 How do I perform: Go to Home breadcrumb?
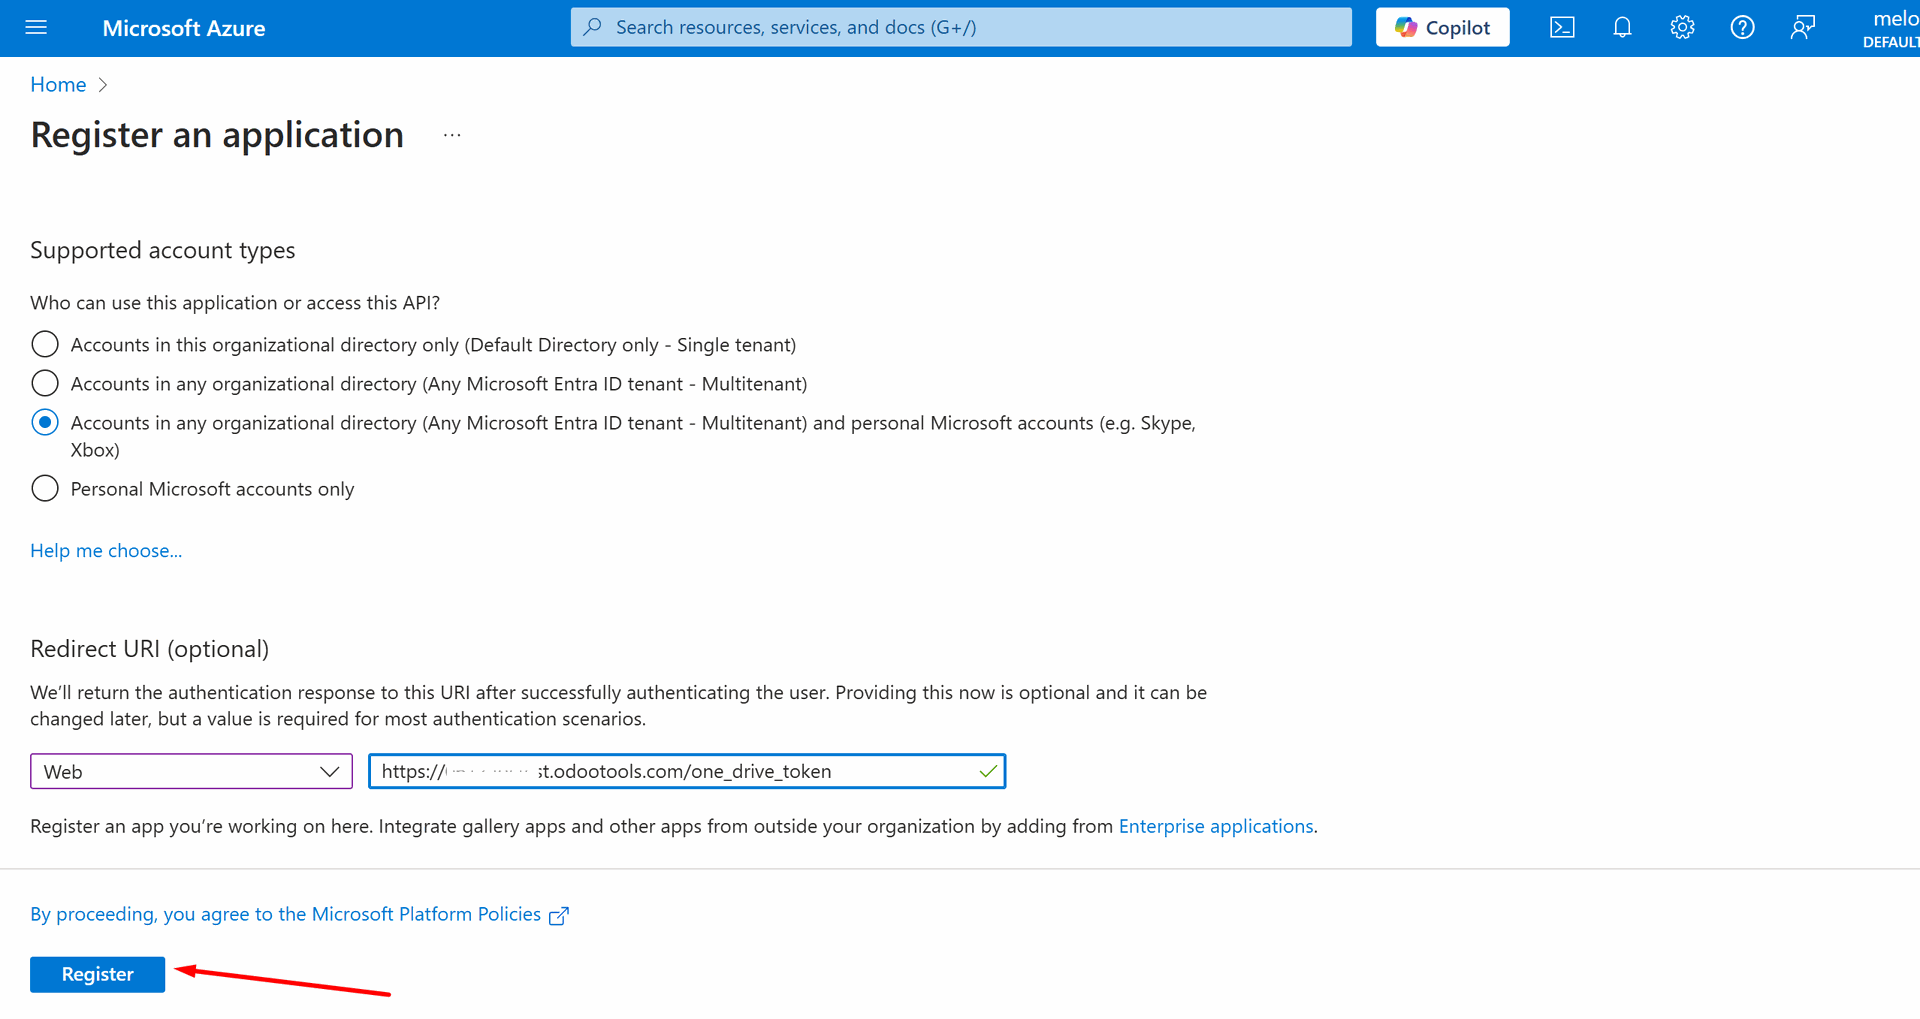(x=58, y=84)
